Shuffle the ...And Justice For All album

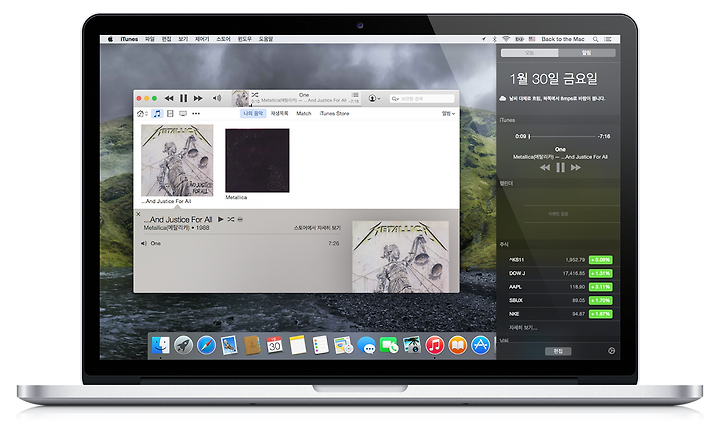tap(231, 219)
